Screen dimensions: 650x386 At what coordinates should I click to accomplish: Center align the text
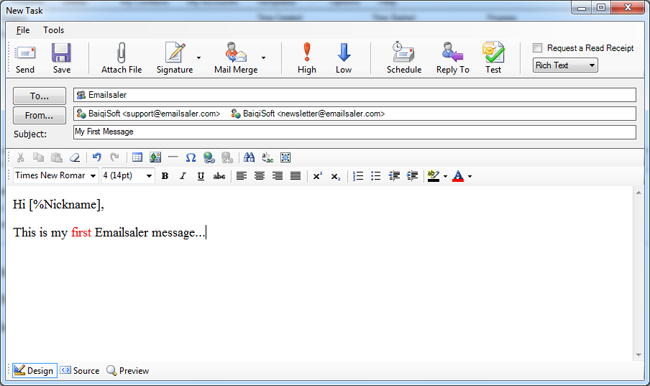click(260, 176)
